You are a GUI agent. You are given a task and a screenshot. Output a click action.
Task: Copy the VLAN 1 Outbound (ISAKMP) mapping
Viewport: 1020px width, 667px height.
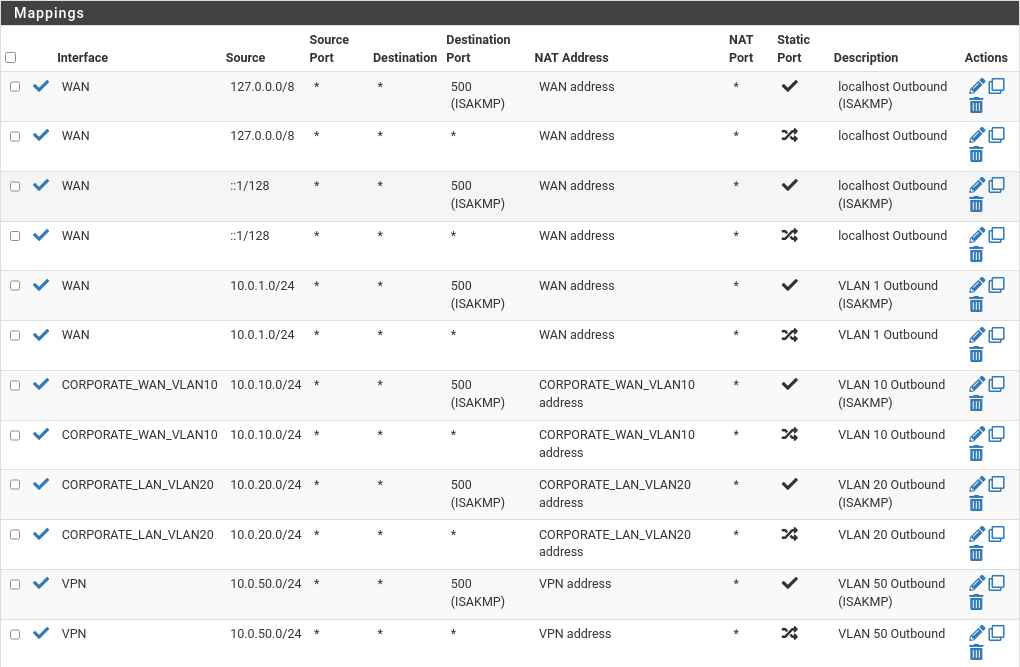pyautogui.click(x=996, y=285)
